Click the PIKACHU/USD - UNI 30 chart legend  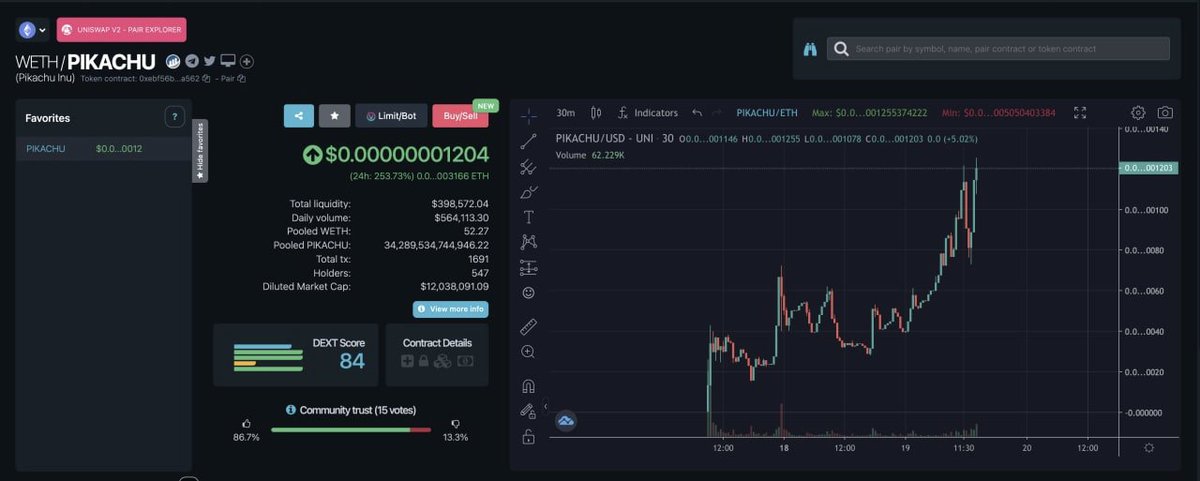click(613, 139)
